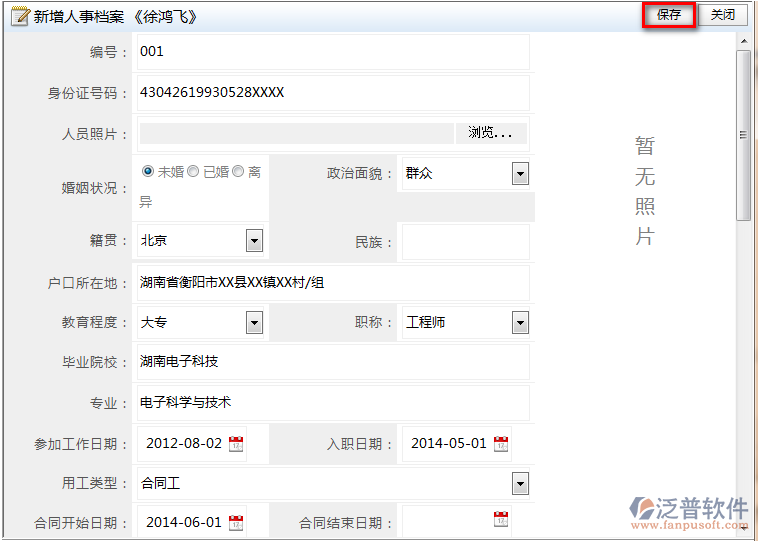Open calendar for 合同结束日期
Image resolution: width=759 pixels, height=541 pixels.
coord(501,519)
